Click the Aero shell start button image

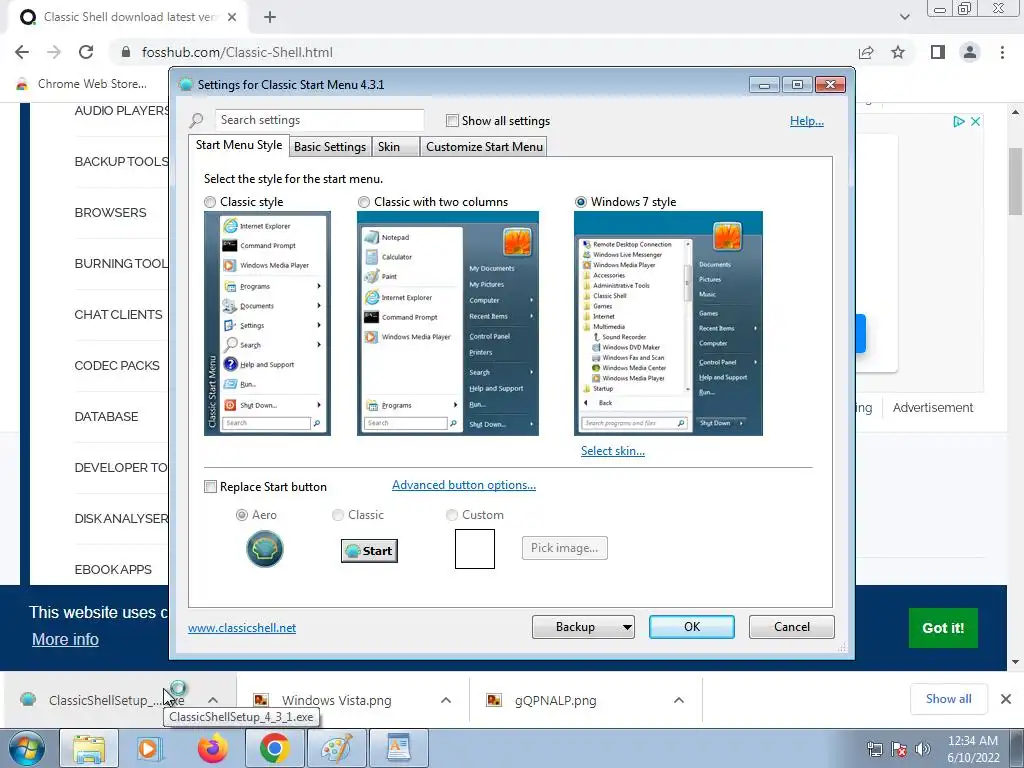click(x=264, y=549)
